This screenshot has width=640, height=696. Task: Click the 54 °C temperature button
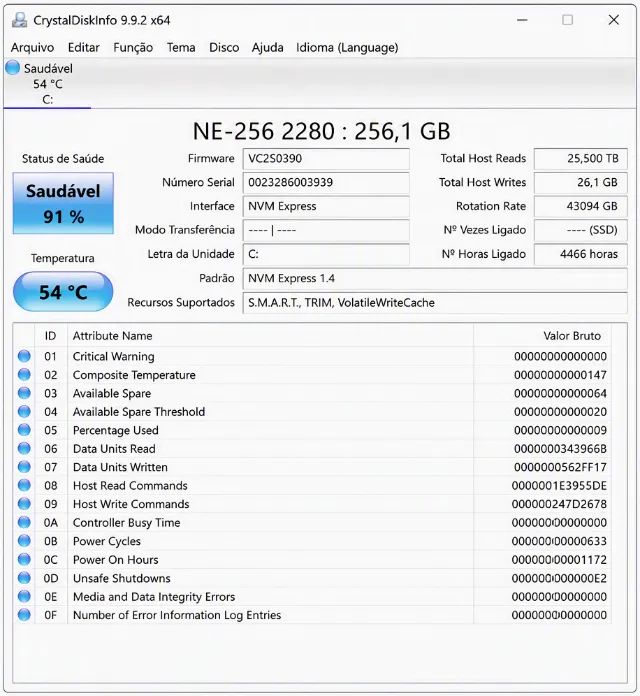click(63, 292)
